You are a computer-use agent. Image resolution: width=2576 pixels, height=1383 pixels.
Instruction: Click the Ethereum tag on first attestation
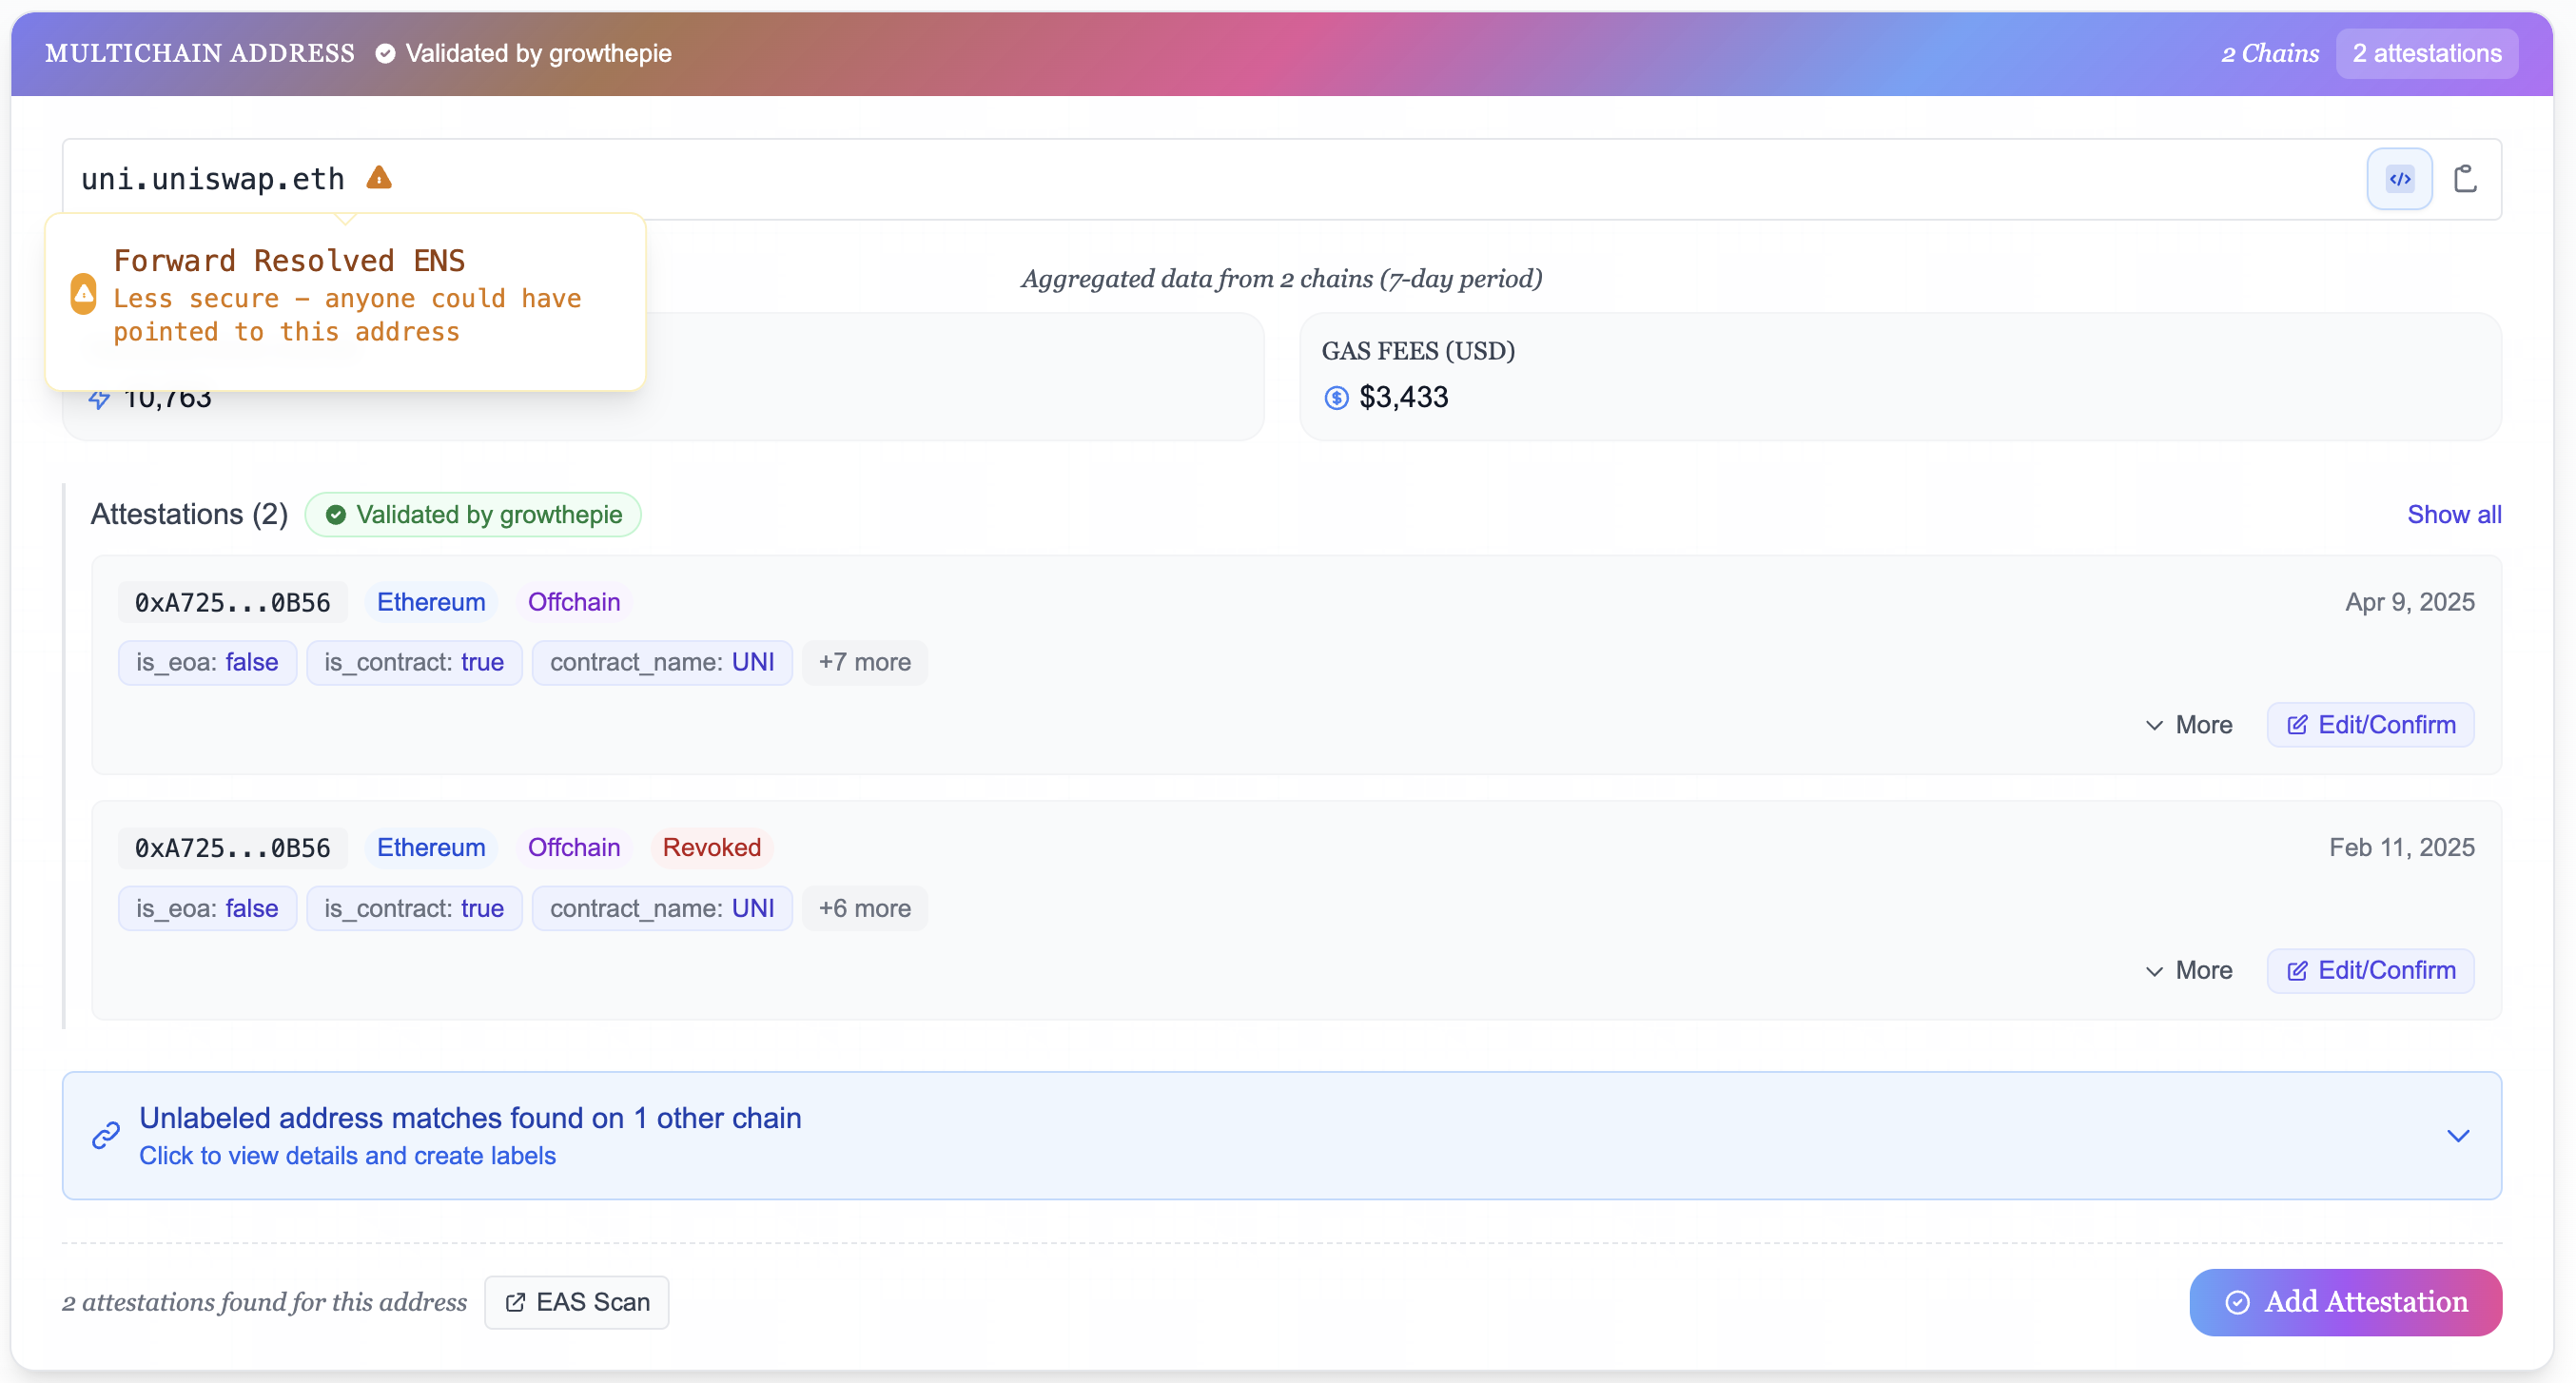pos(431,602)
